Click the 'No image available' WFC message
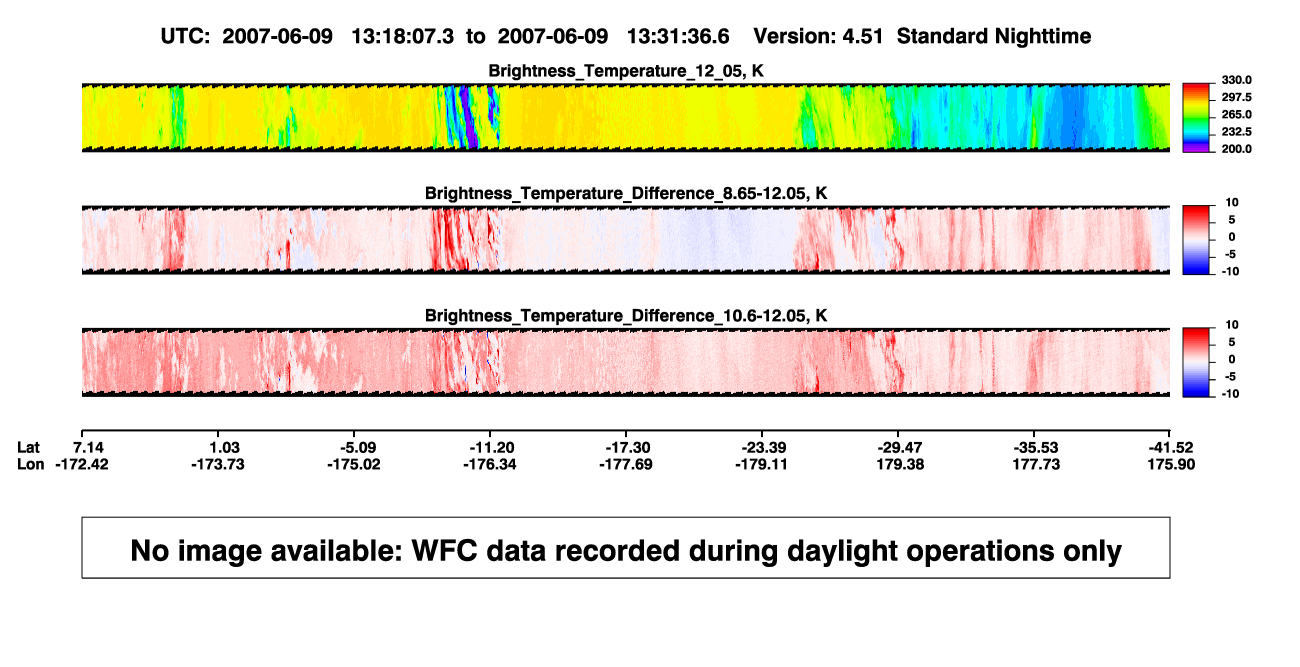Image resolution: width=1300 pixels, height=667 pixels. pyautogui.click(x=626, y=550)
